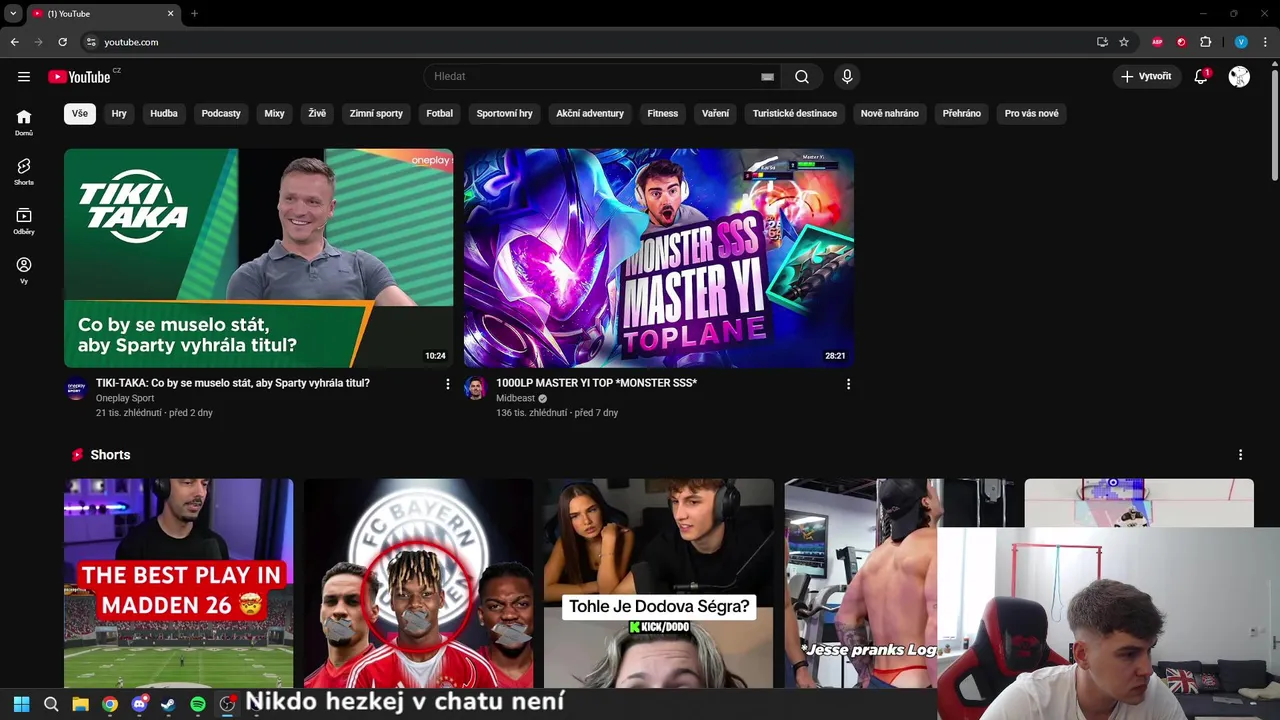Select the Akční adventury filter chip

[x=590, y=113]
